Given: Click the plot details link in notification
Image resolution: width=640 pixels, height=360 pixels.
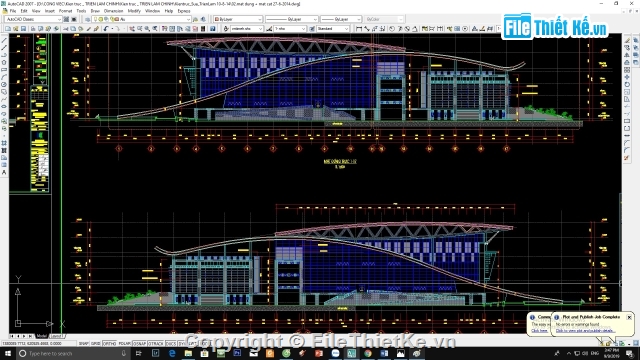Looking at the screenshot, I should [x=584, y=330].
